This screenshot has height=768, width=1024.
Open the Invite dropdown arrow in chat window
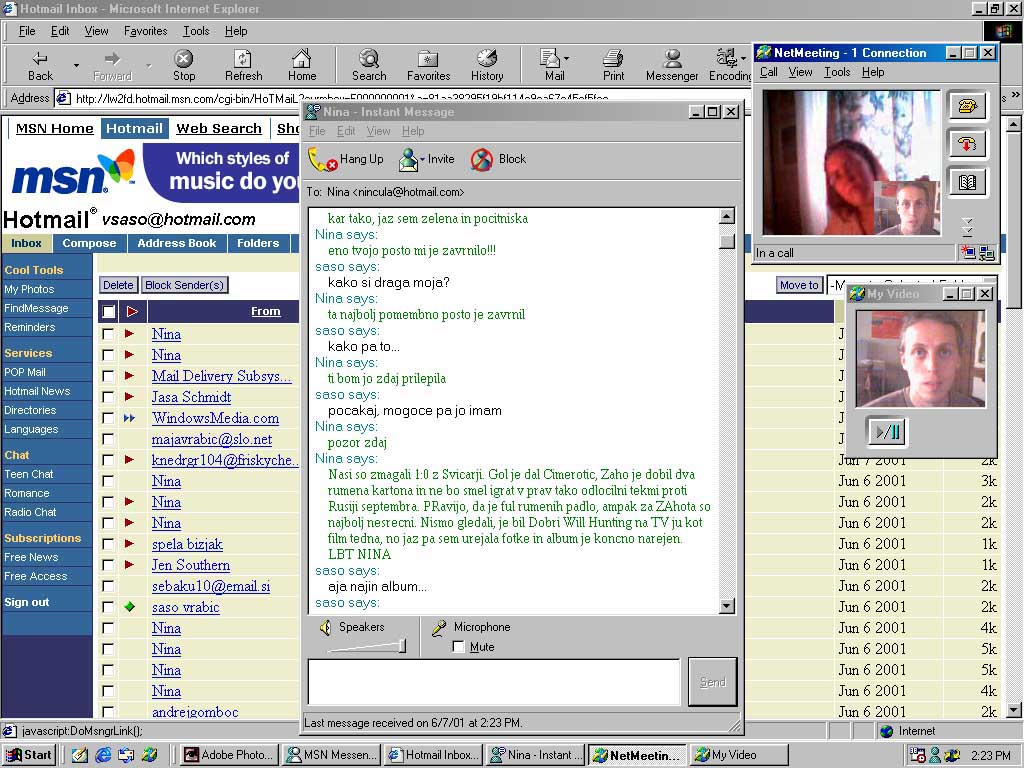point(423,159)
